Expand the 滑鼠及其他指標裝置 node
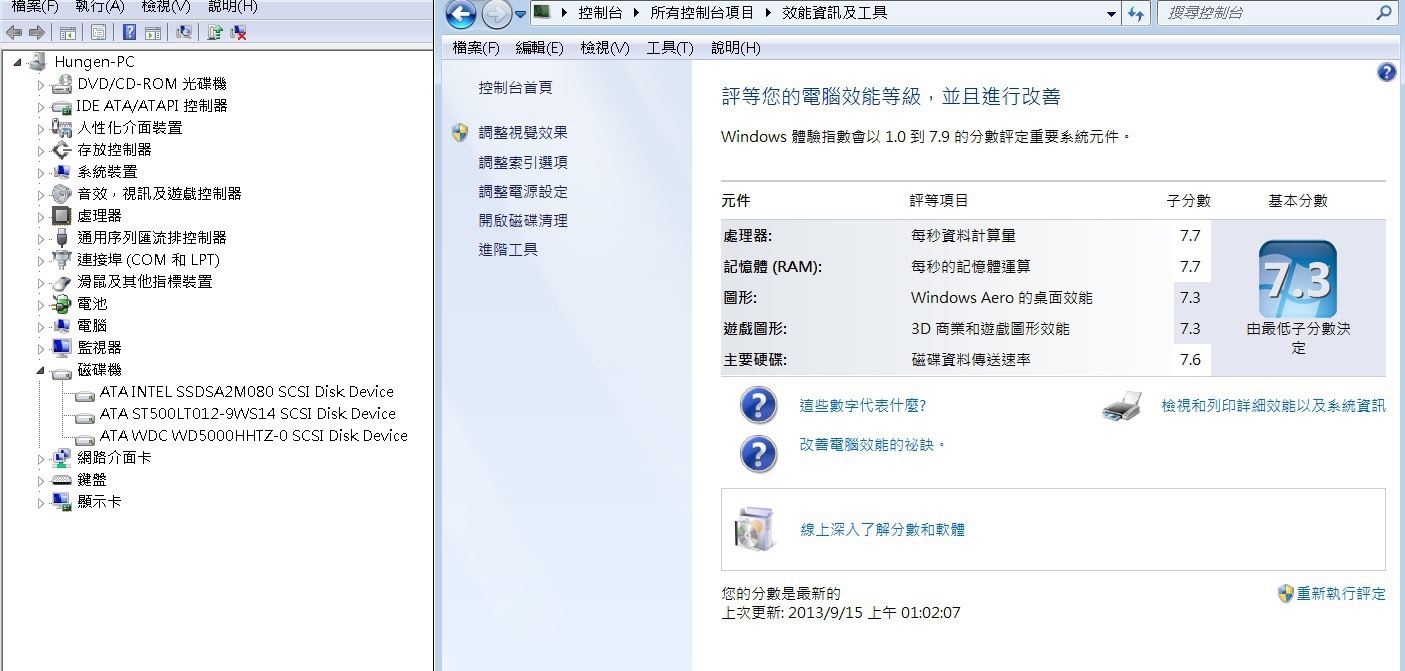 click(41, 282)
